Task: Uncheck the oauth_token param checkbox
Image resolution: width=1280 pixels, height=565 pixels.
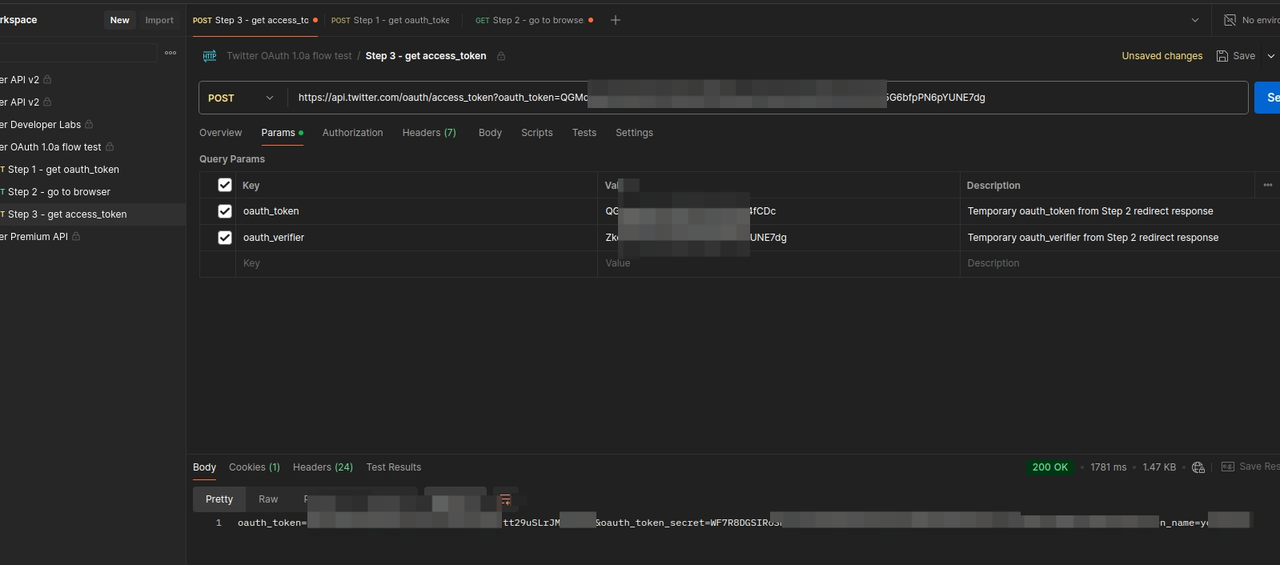Action: 225,211
